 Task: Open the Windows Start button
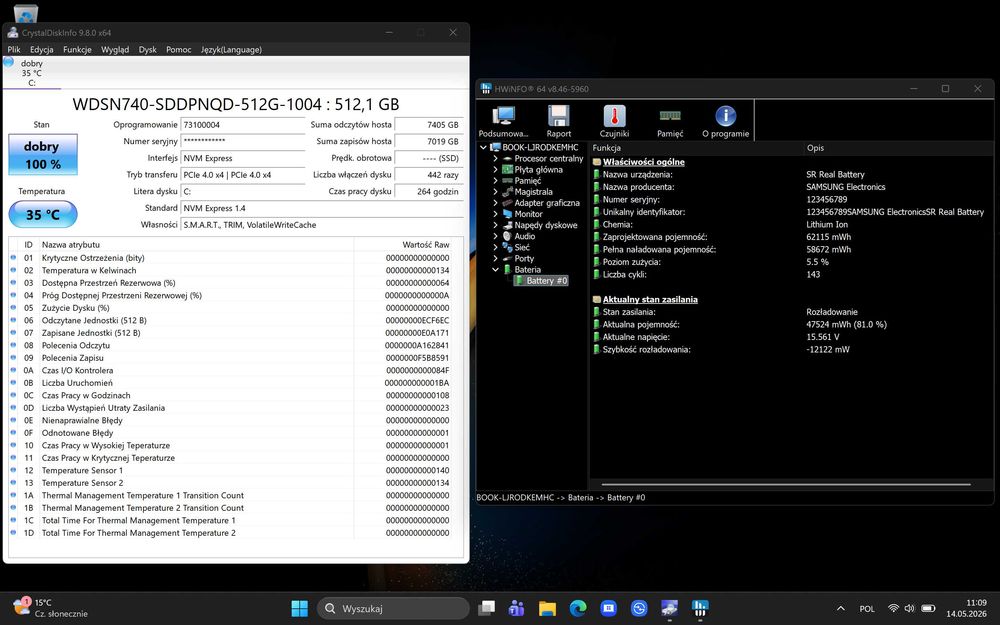point(299,608)
